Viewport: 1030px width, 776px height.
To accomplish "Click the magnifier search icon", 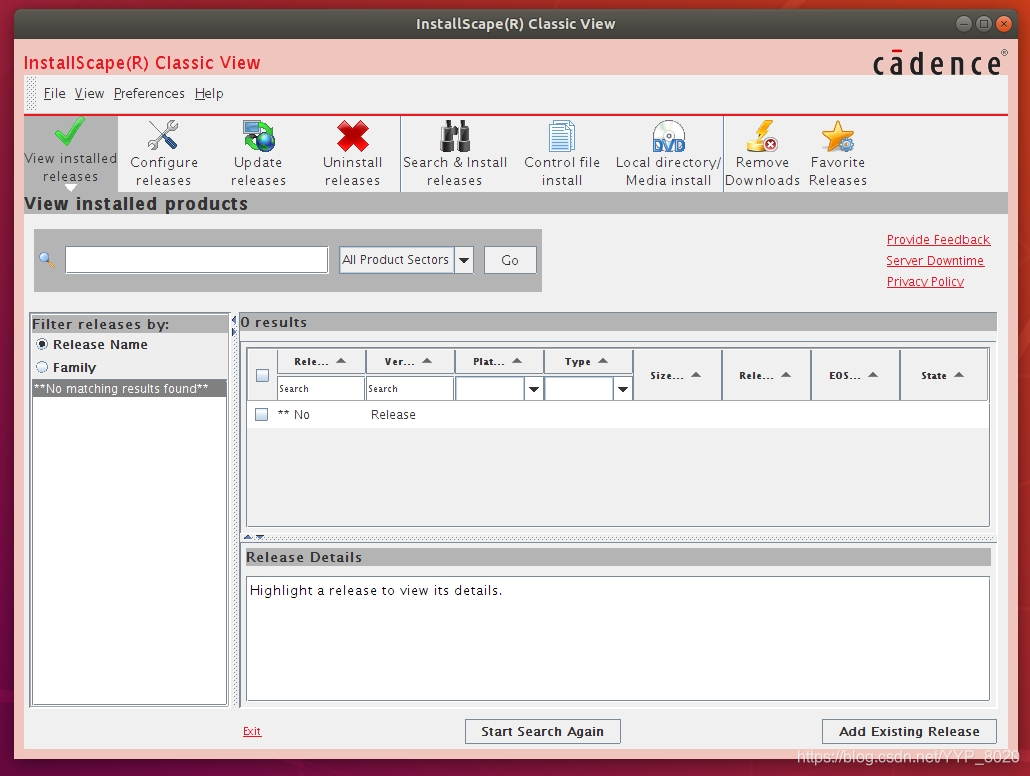I will (x=47, y=260).
